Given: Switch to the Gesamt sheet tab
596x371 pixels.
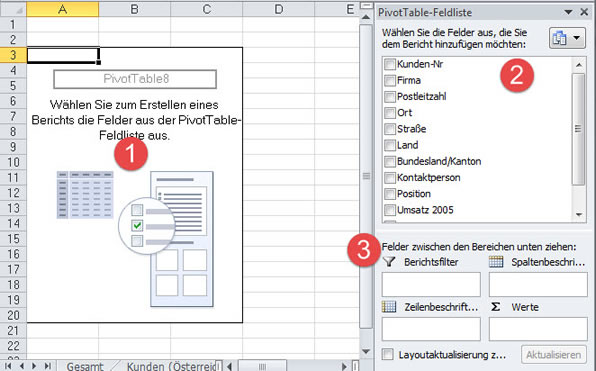Looking at the screenshot, I should coord(85,366).
